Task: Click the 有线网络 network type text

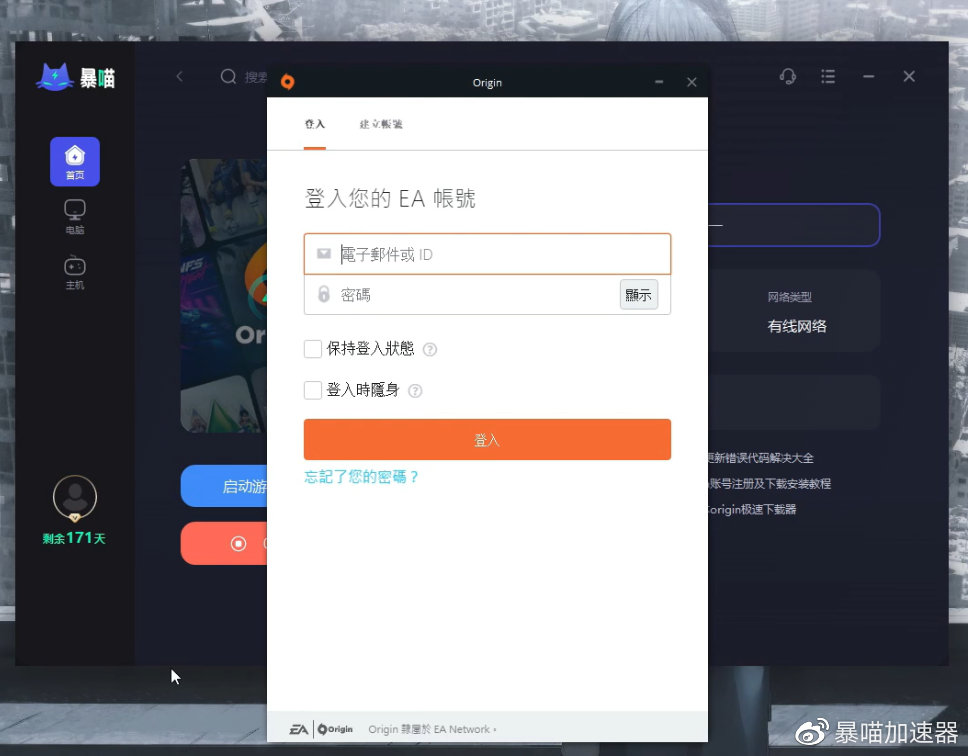Action: point(797,326)
